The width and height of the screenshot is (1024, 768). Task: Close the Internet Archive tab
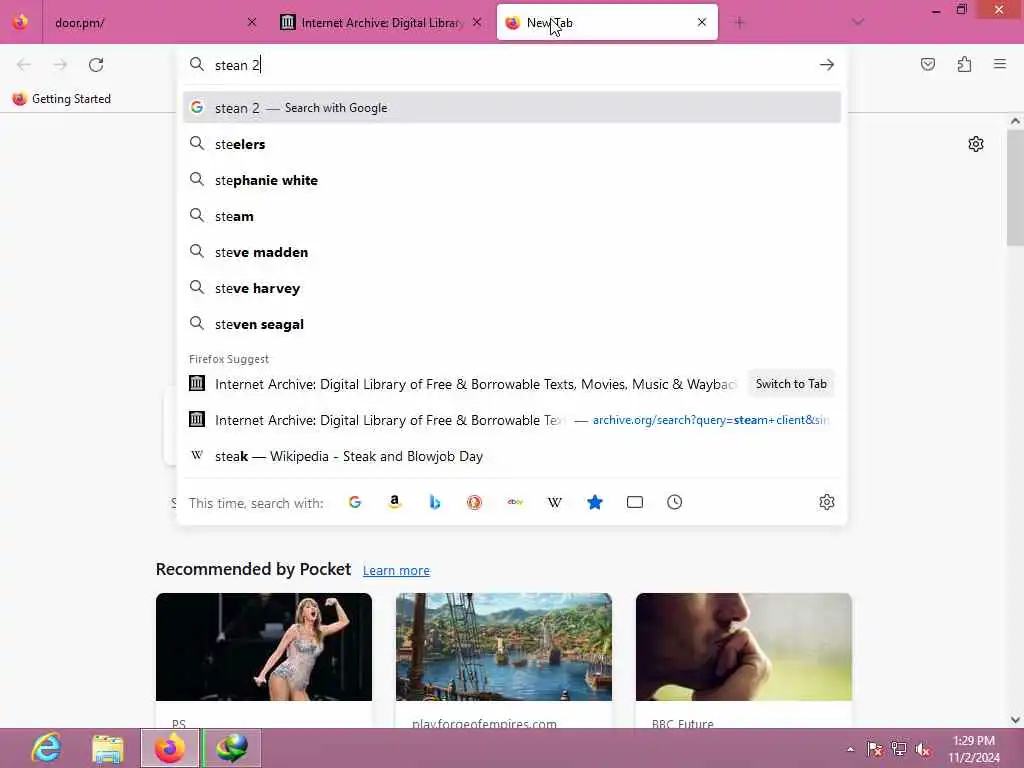coord(477,22)
